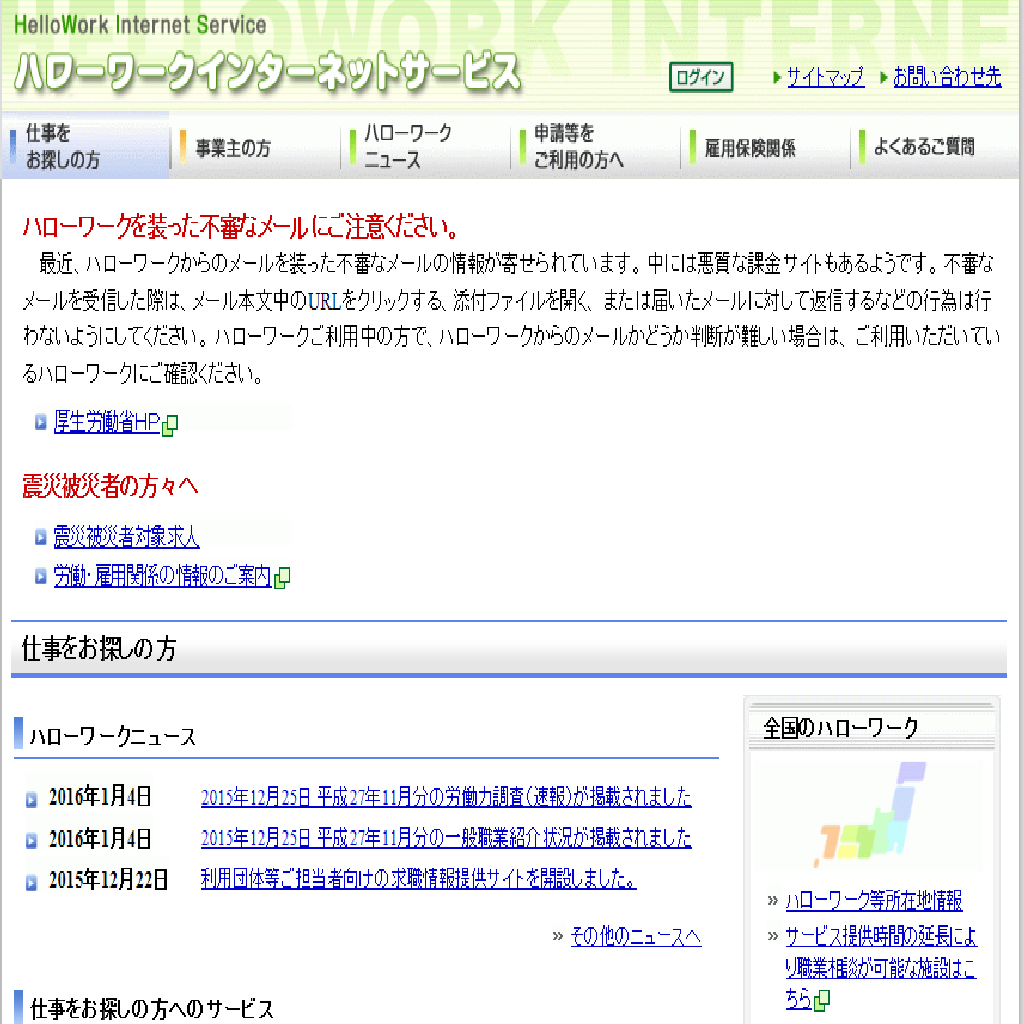Click the ログイン login button

(701, 77)
